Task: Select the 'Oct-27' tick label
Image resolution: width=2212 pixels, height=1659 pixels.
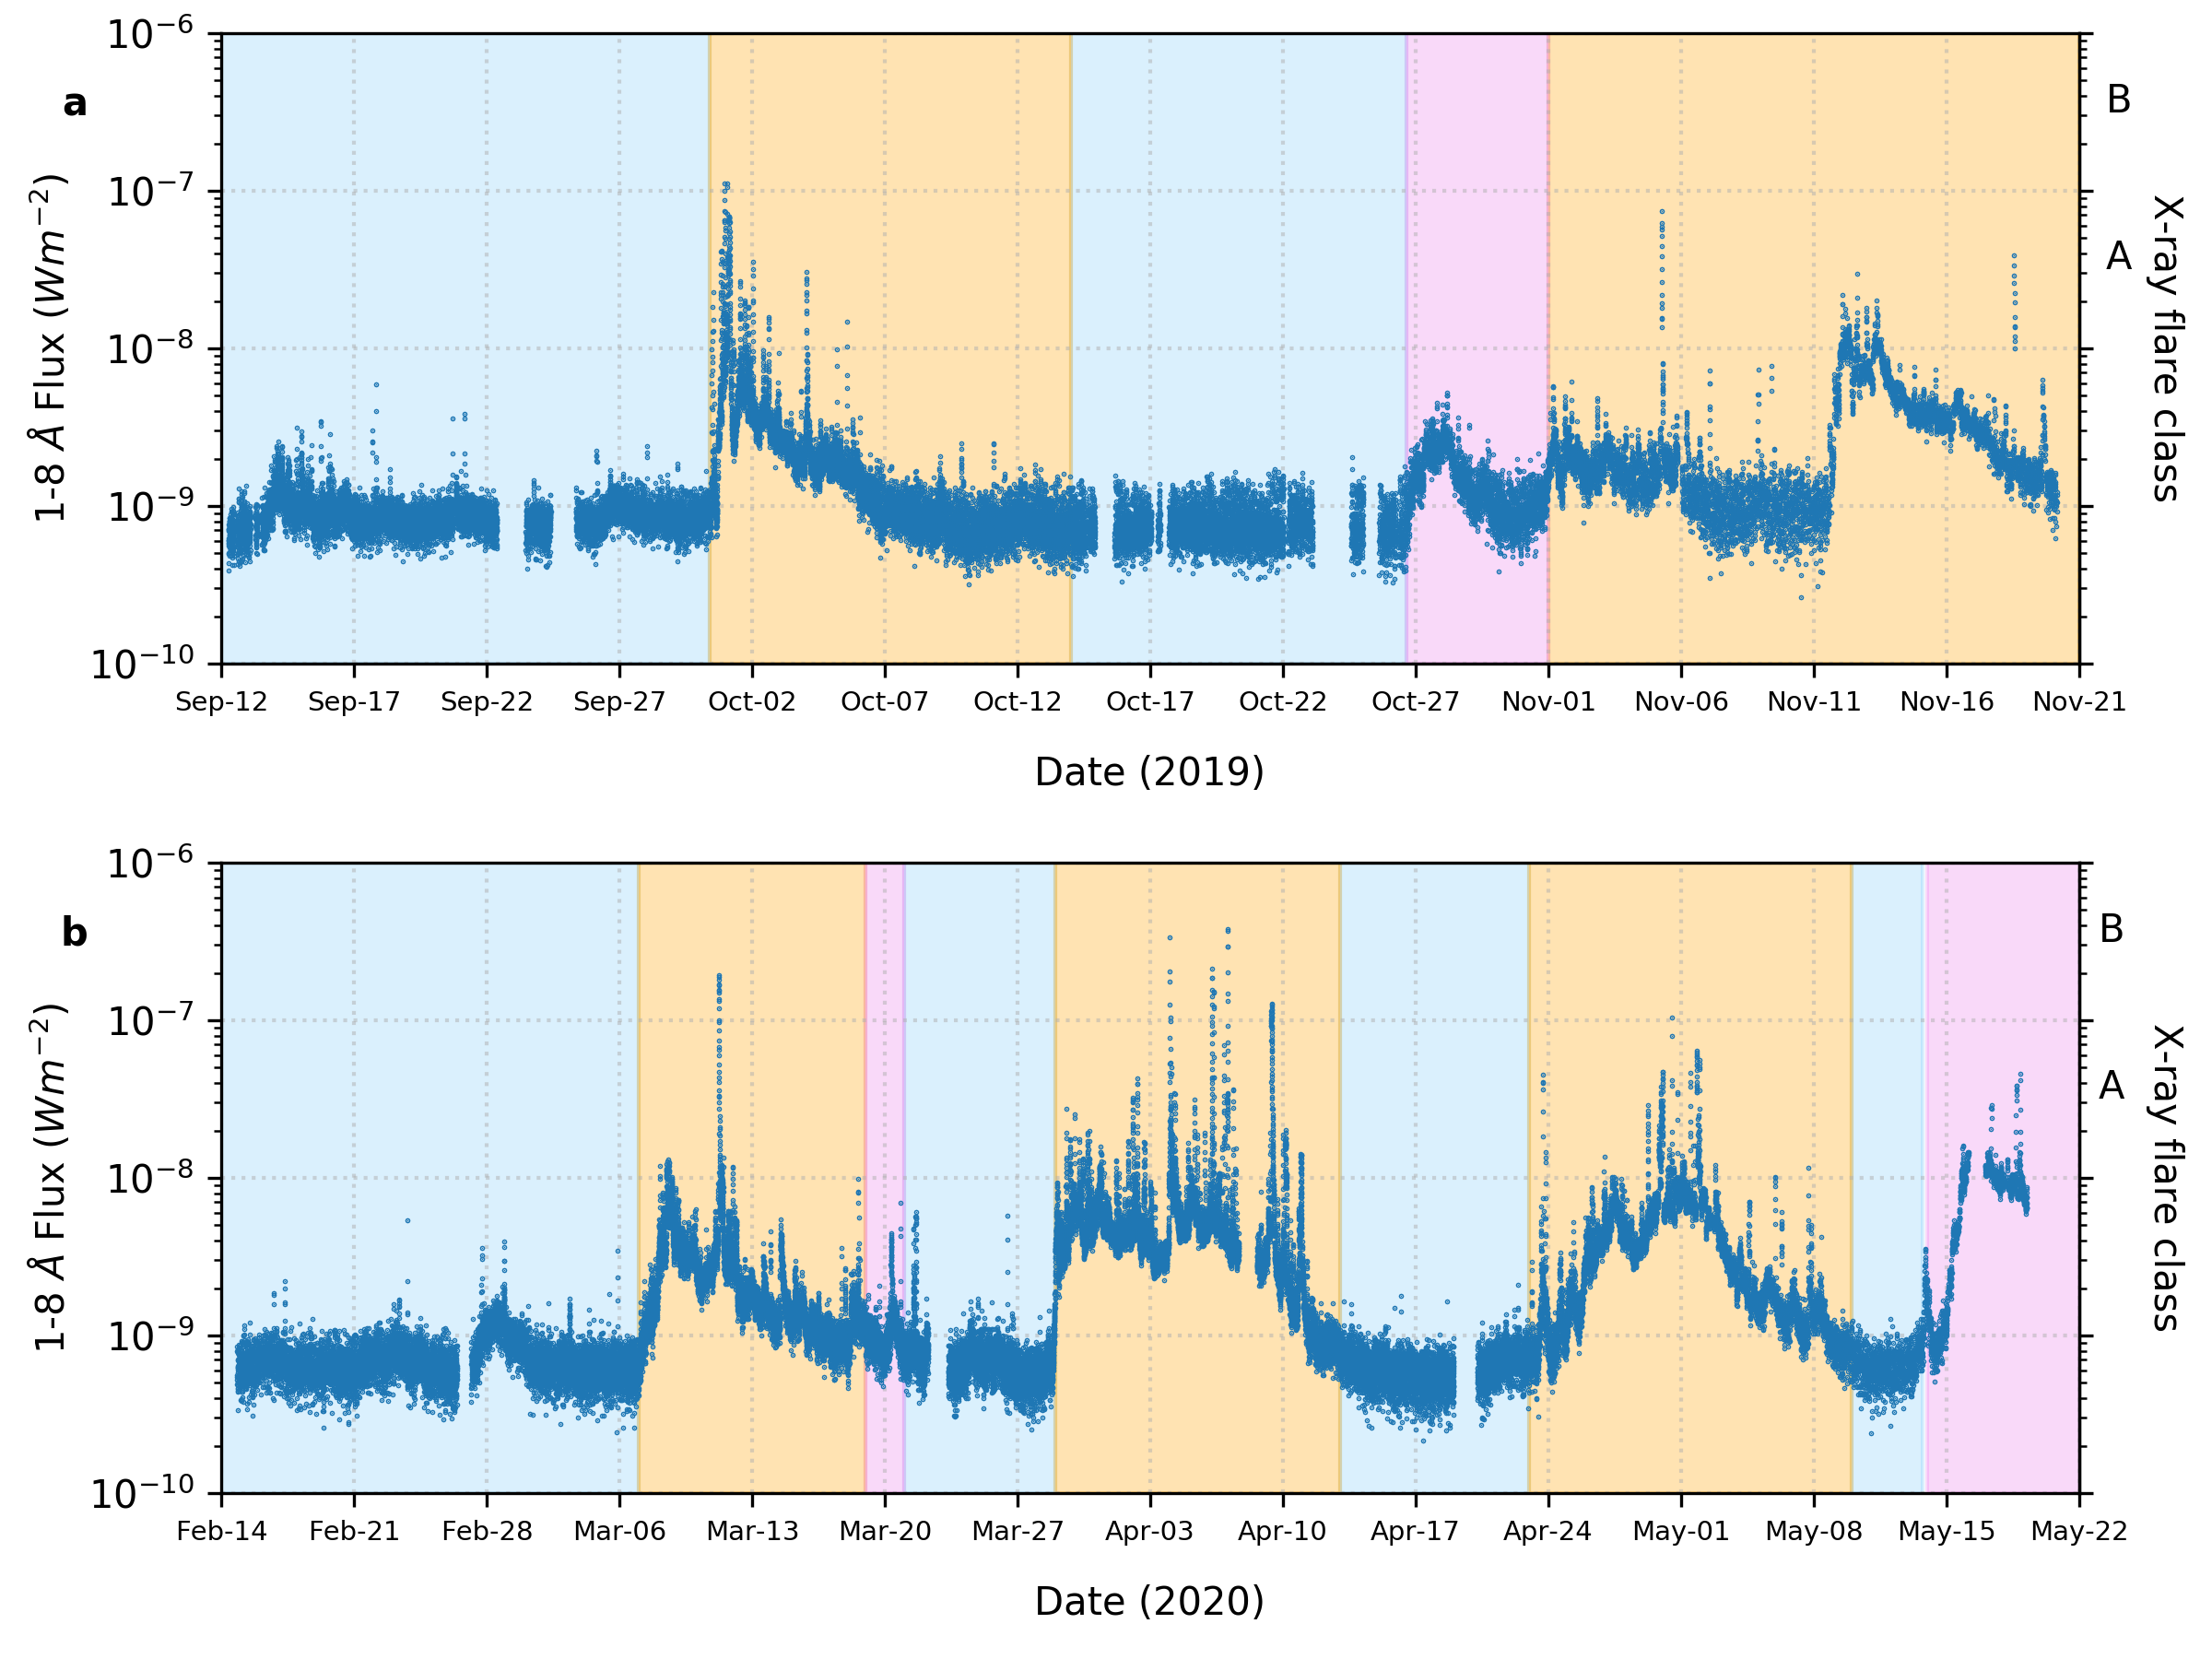Action: click(1415, 702)
